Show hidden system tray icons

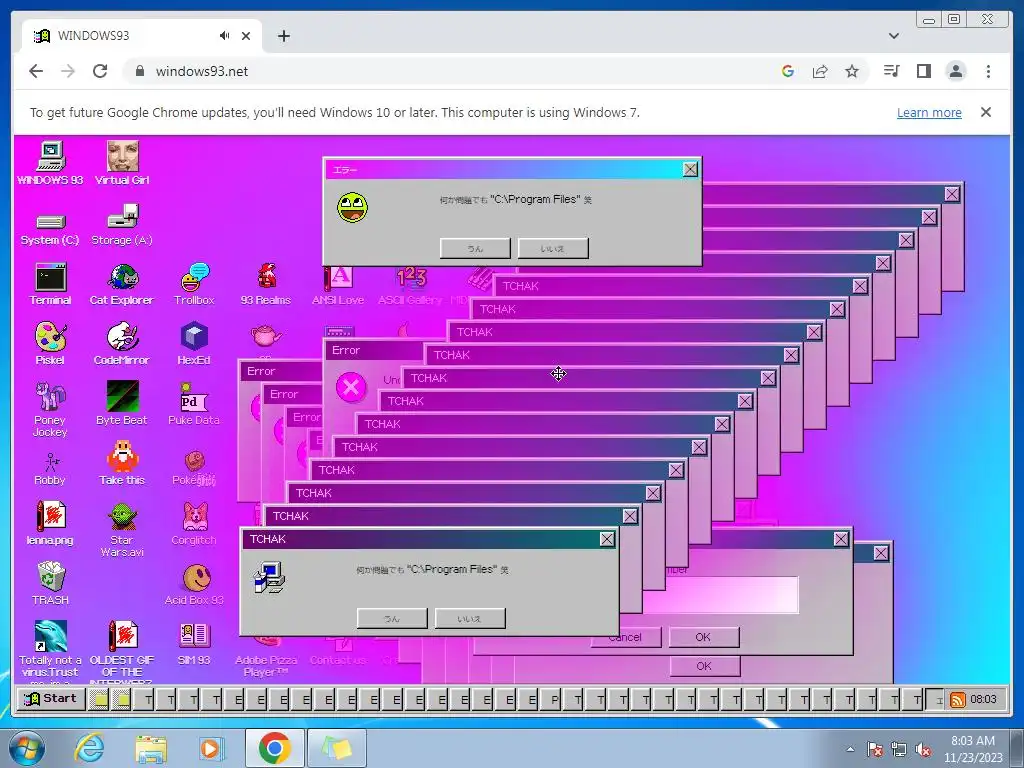[850, 749]
